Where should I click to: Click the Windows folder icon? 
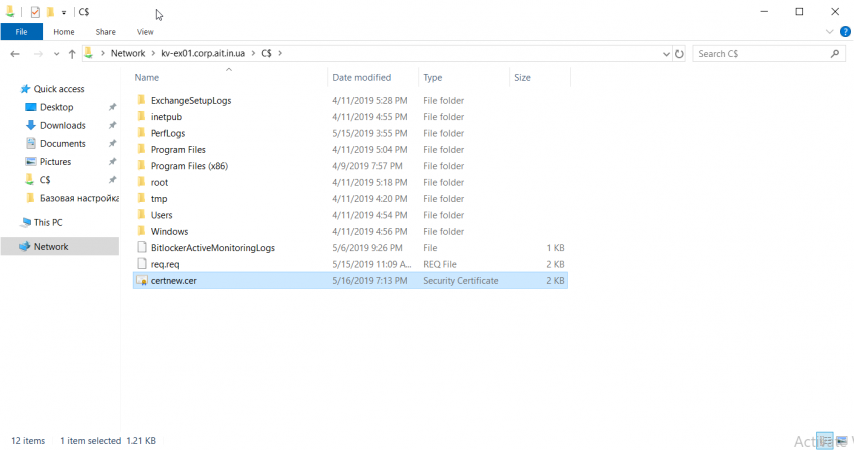tap(141, 232)
